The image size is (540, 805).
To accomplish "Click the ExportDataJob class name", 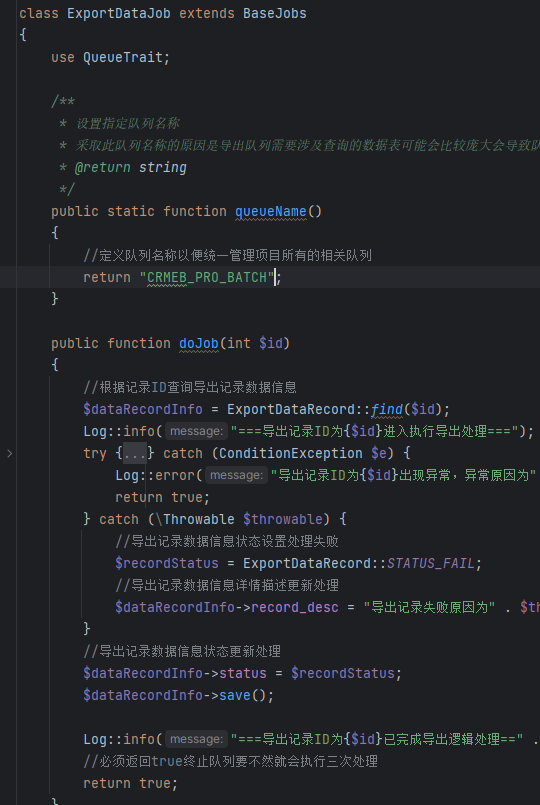I will coord(119,13).
